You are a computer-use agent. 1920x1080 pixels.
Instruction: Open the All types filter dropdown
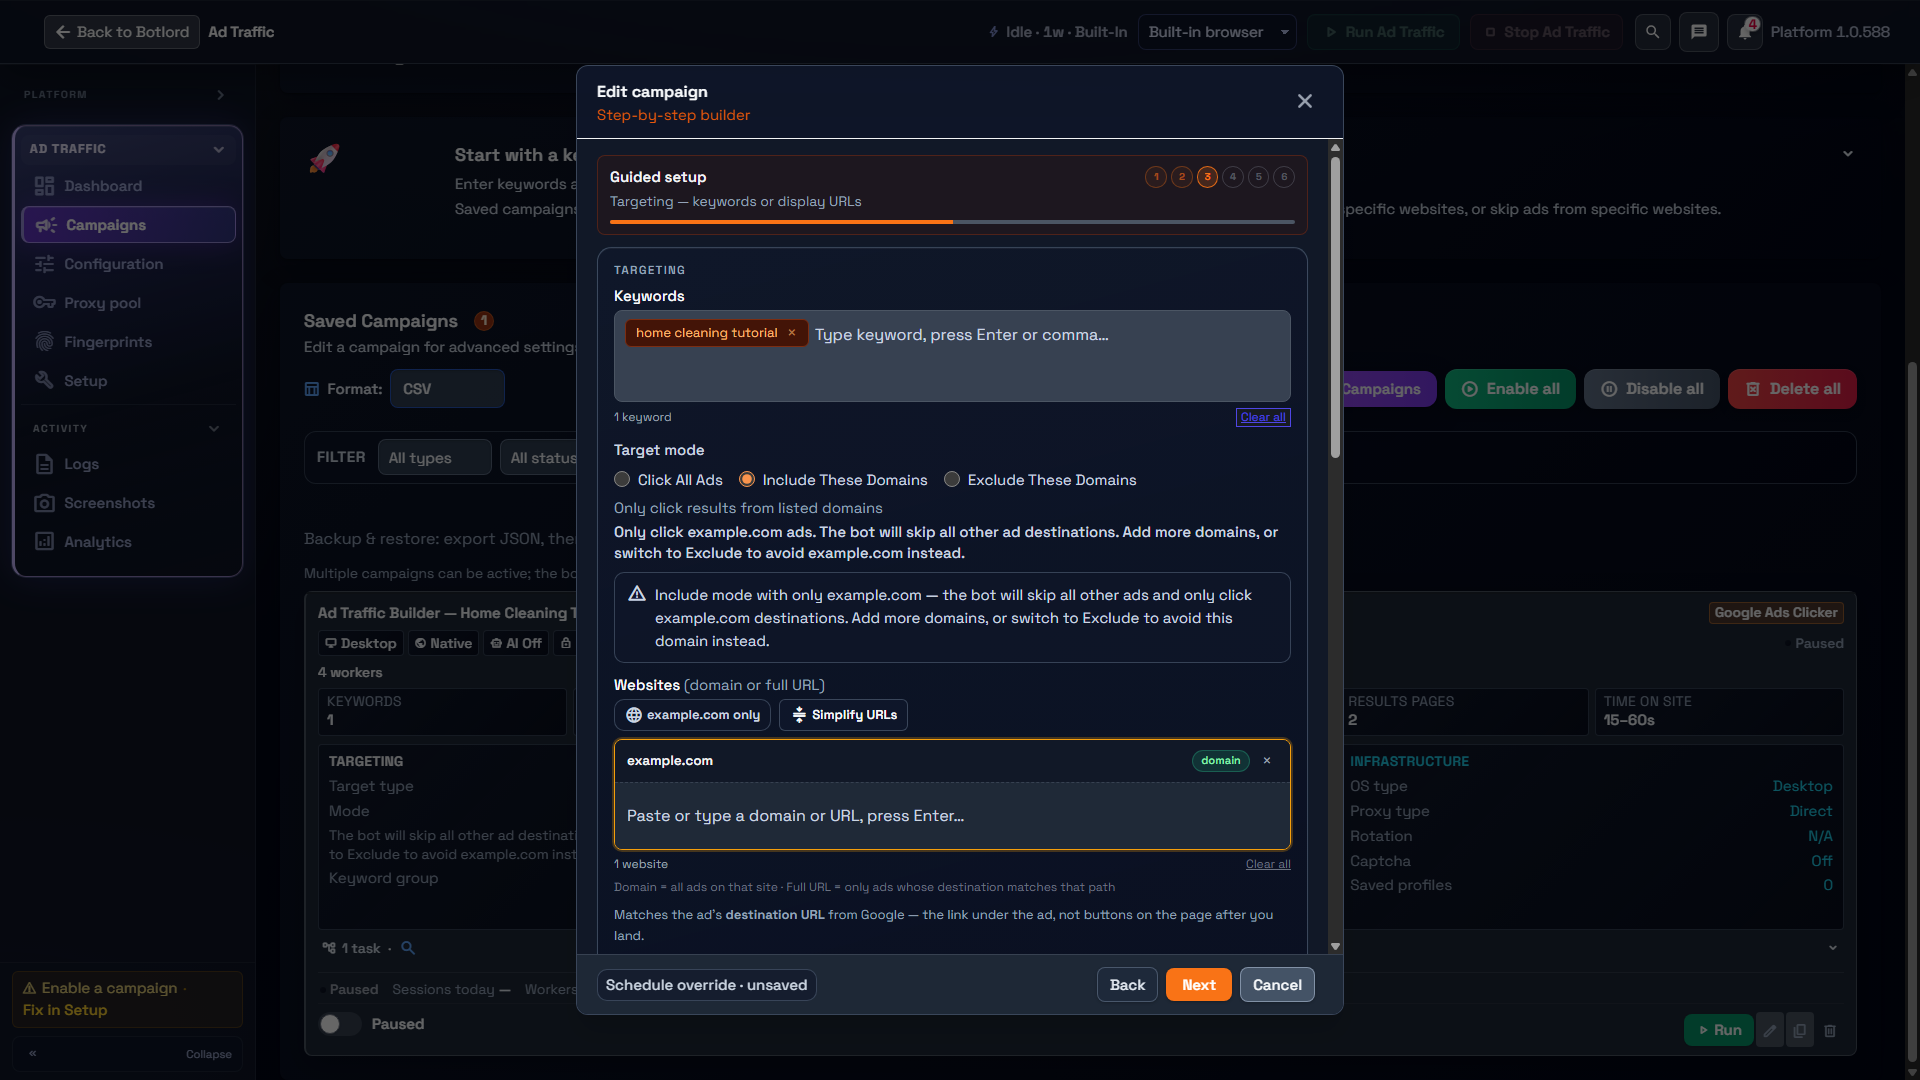tap(435, 458)
